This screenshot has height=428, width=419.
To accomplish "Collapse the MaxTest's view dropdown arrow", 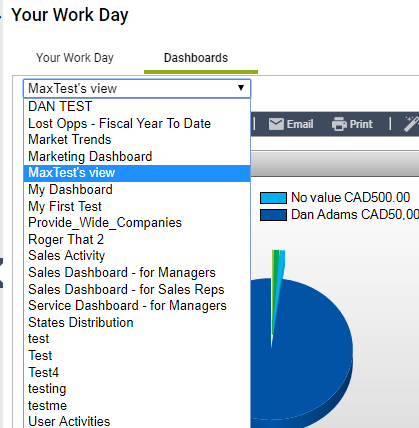I will (241, 88).
